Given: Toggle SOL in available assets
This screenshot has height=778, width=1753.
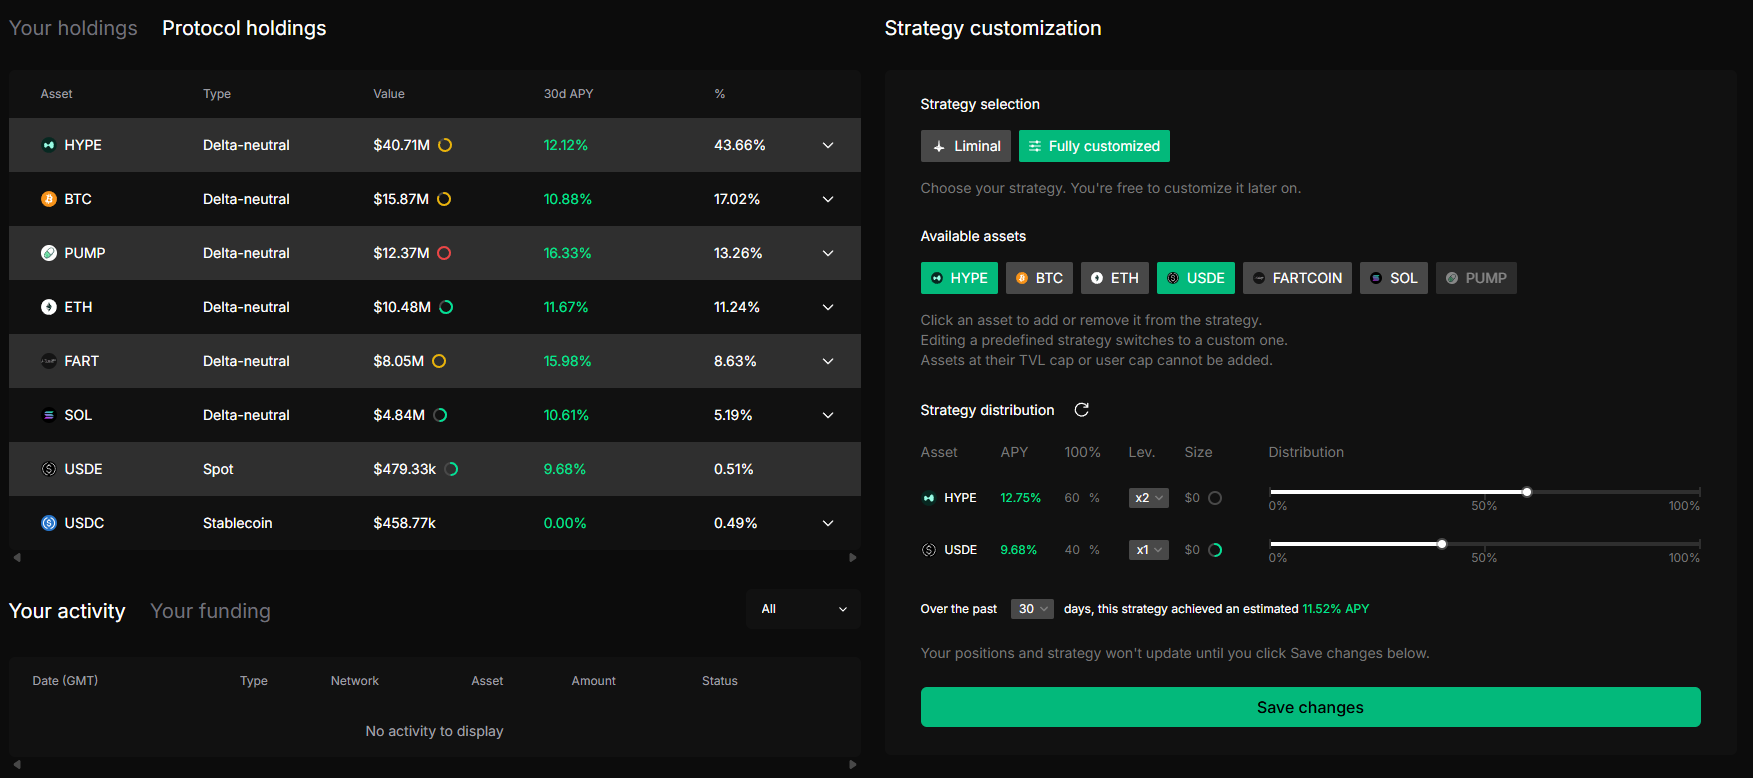Looking at the screenshot, I should click(x=1394, y=278).
